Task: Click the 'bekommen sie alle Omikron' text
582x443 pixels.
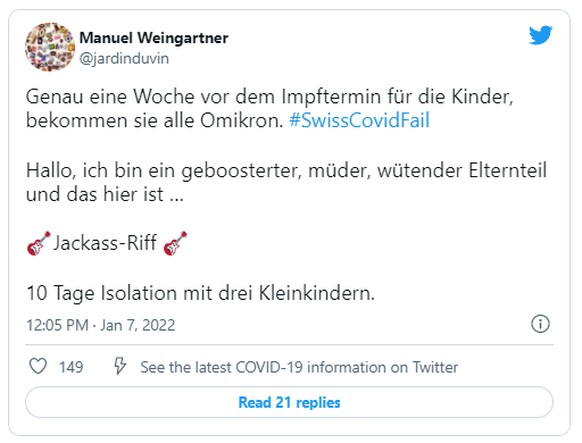Action: (x=154, y=121)
